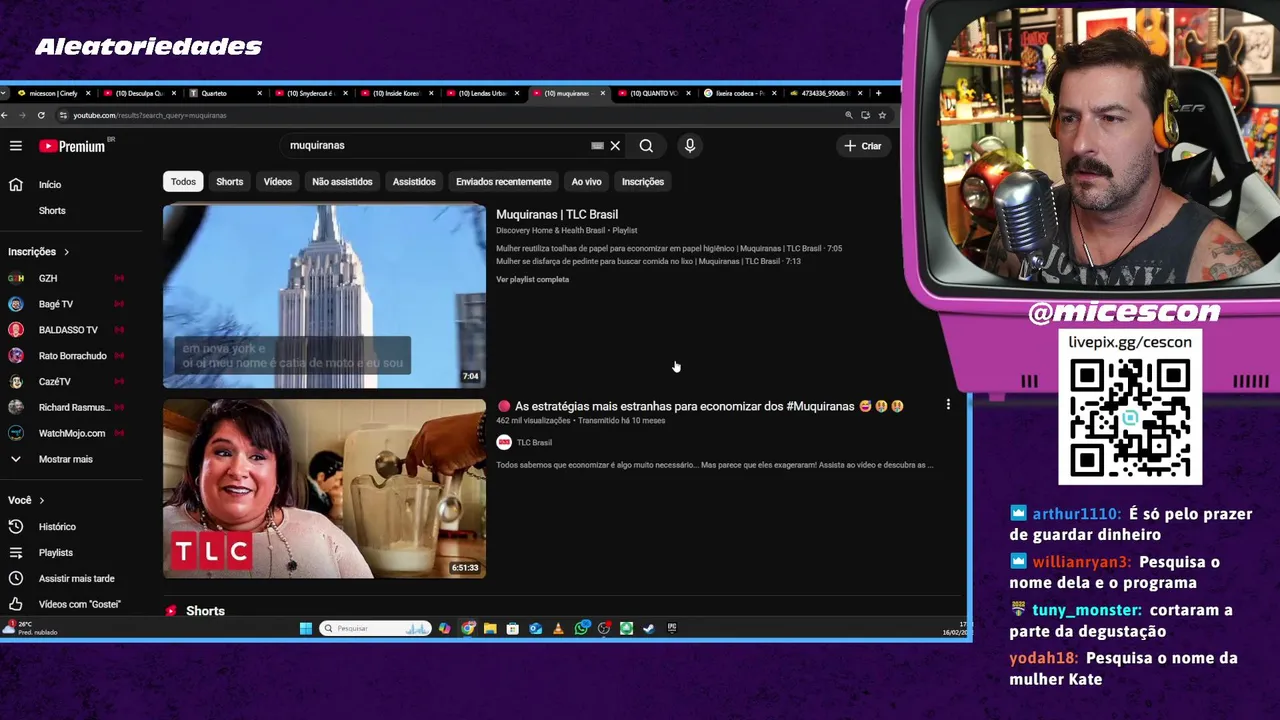The width and height of the screenshot is (1280, 720).
Task: Select the Inscrições filter chip
Action: pyautogui.click(x=642, y=182)
